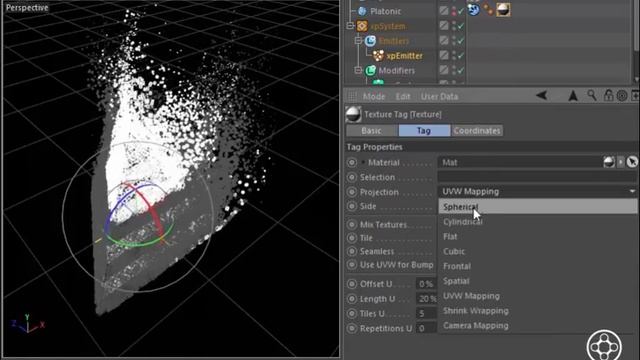Click the small arrow button next to material sphere
Viewport: 640px width, 360px height.
point(620,162)
